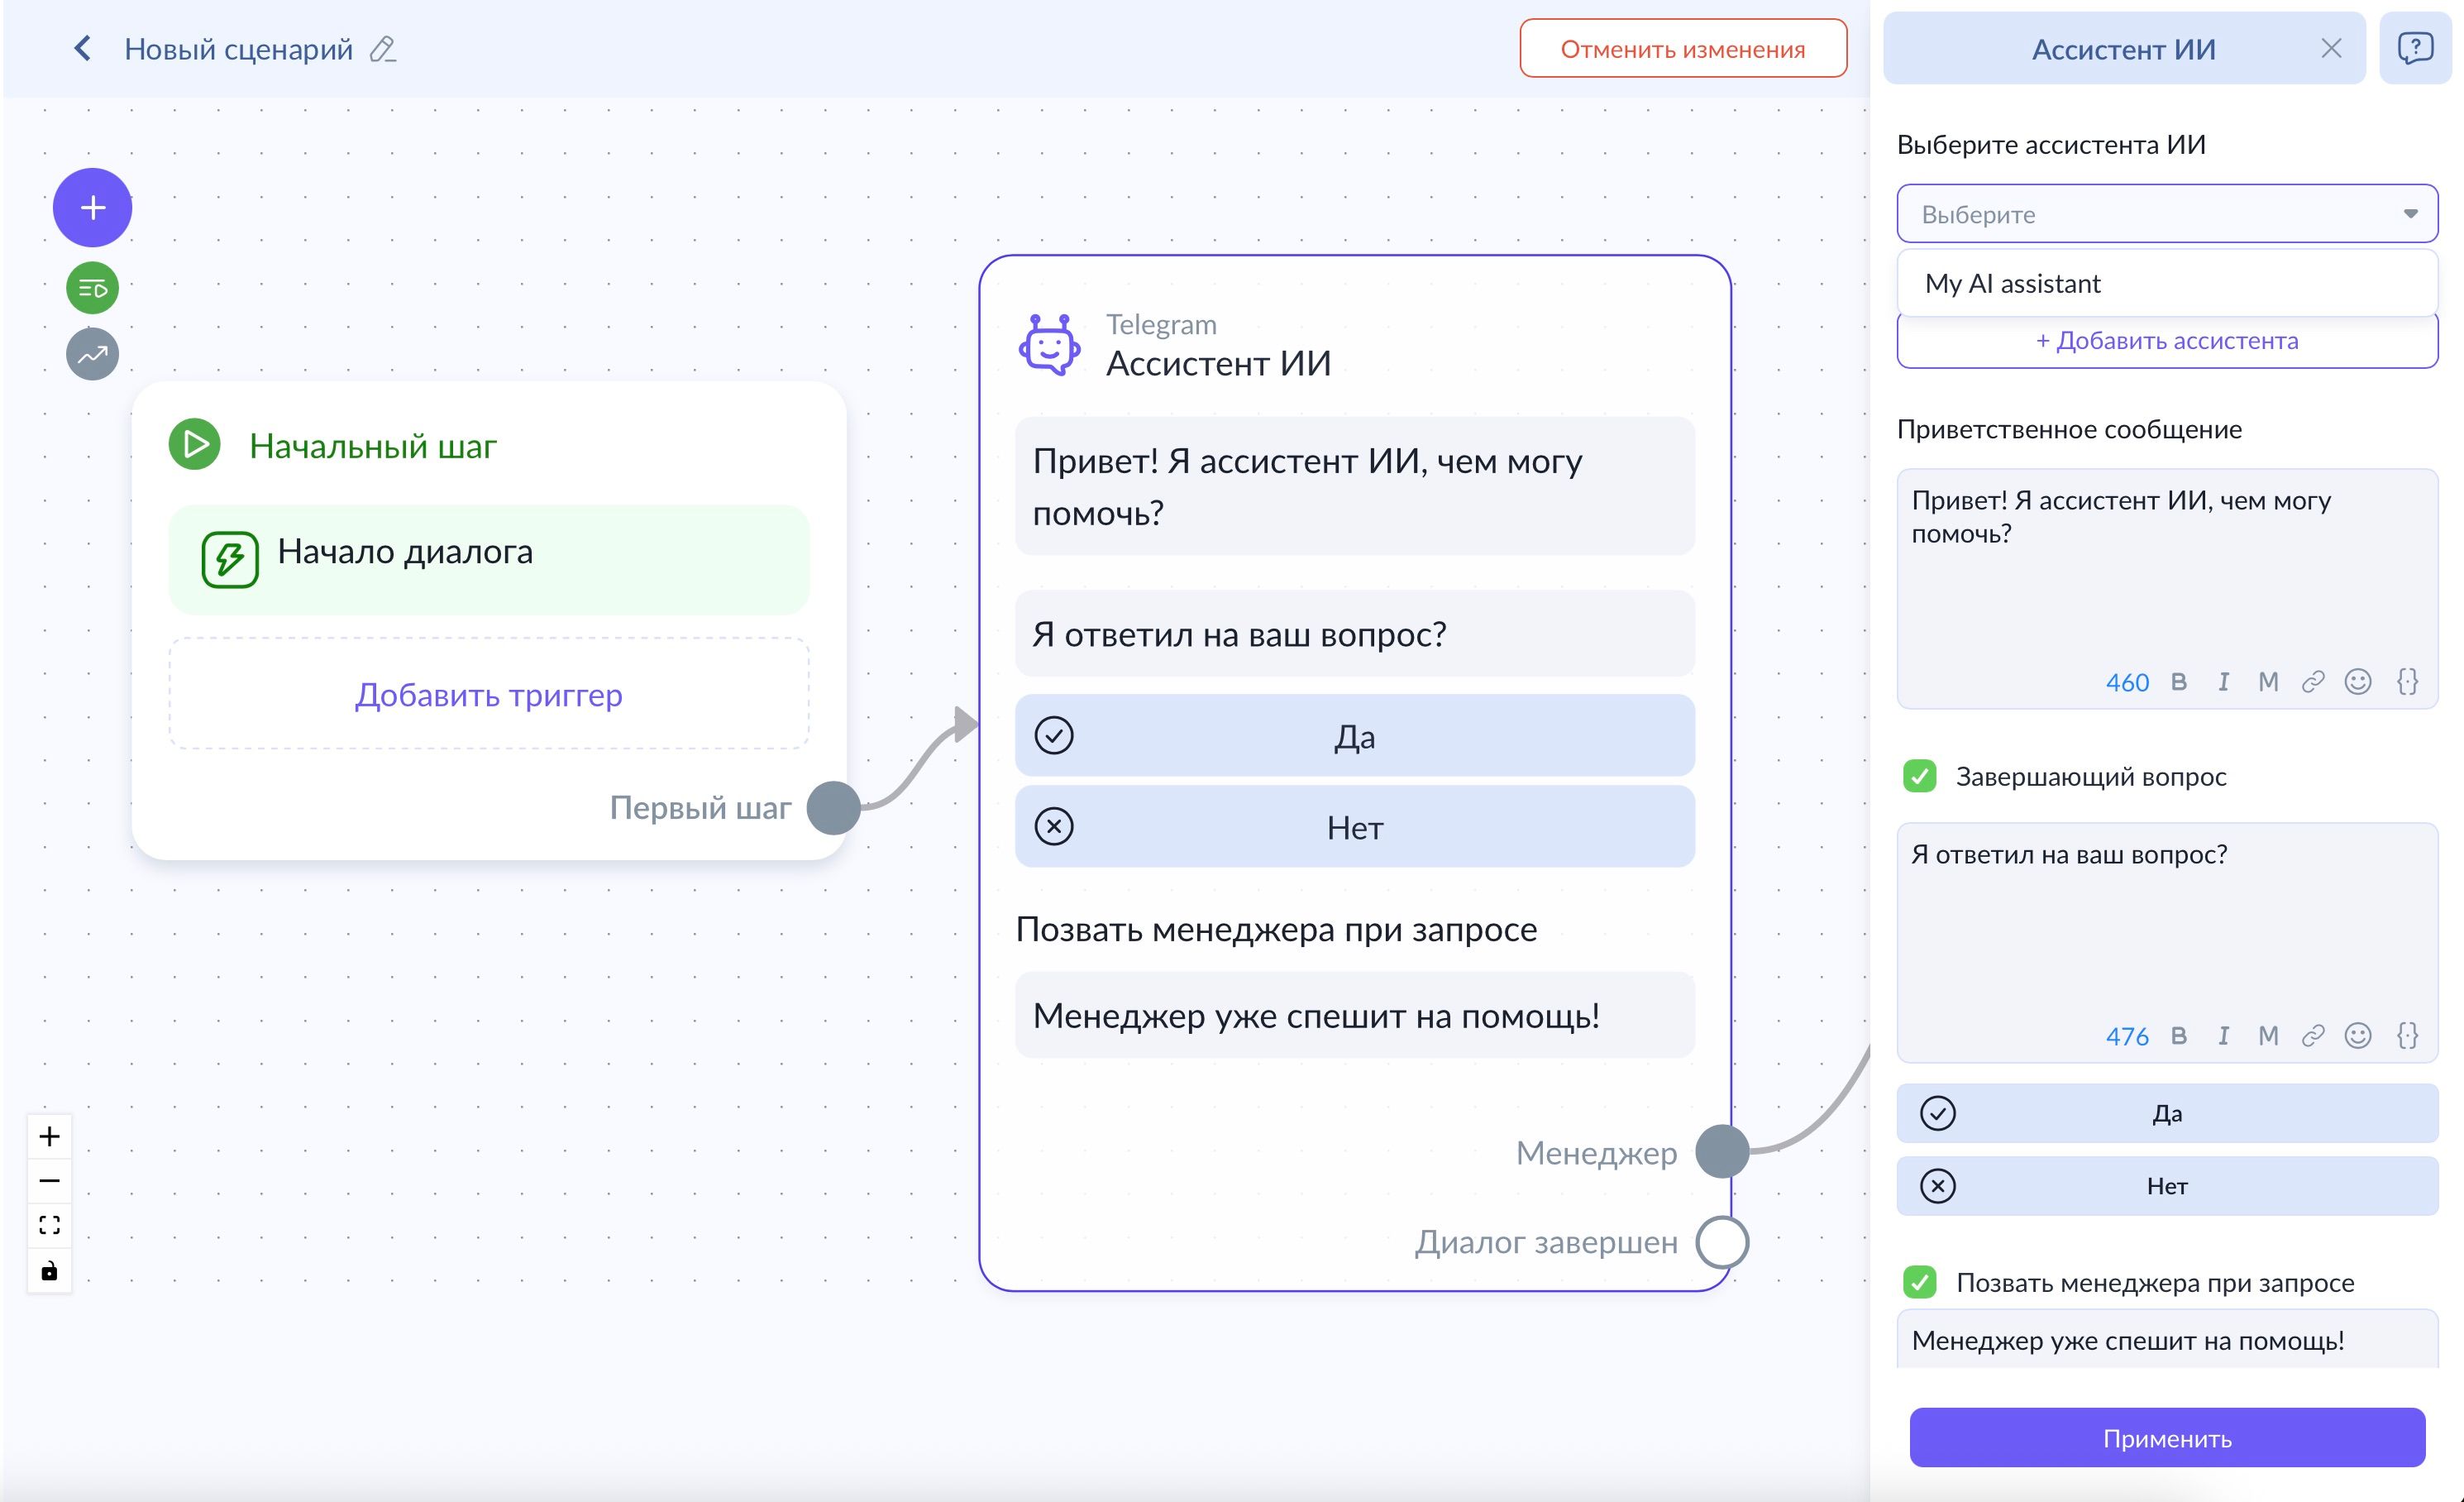Click the pencil icon to rename scenario

[x=383, y=49]
